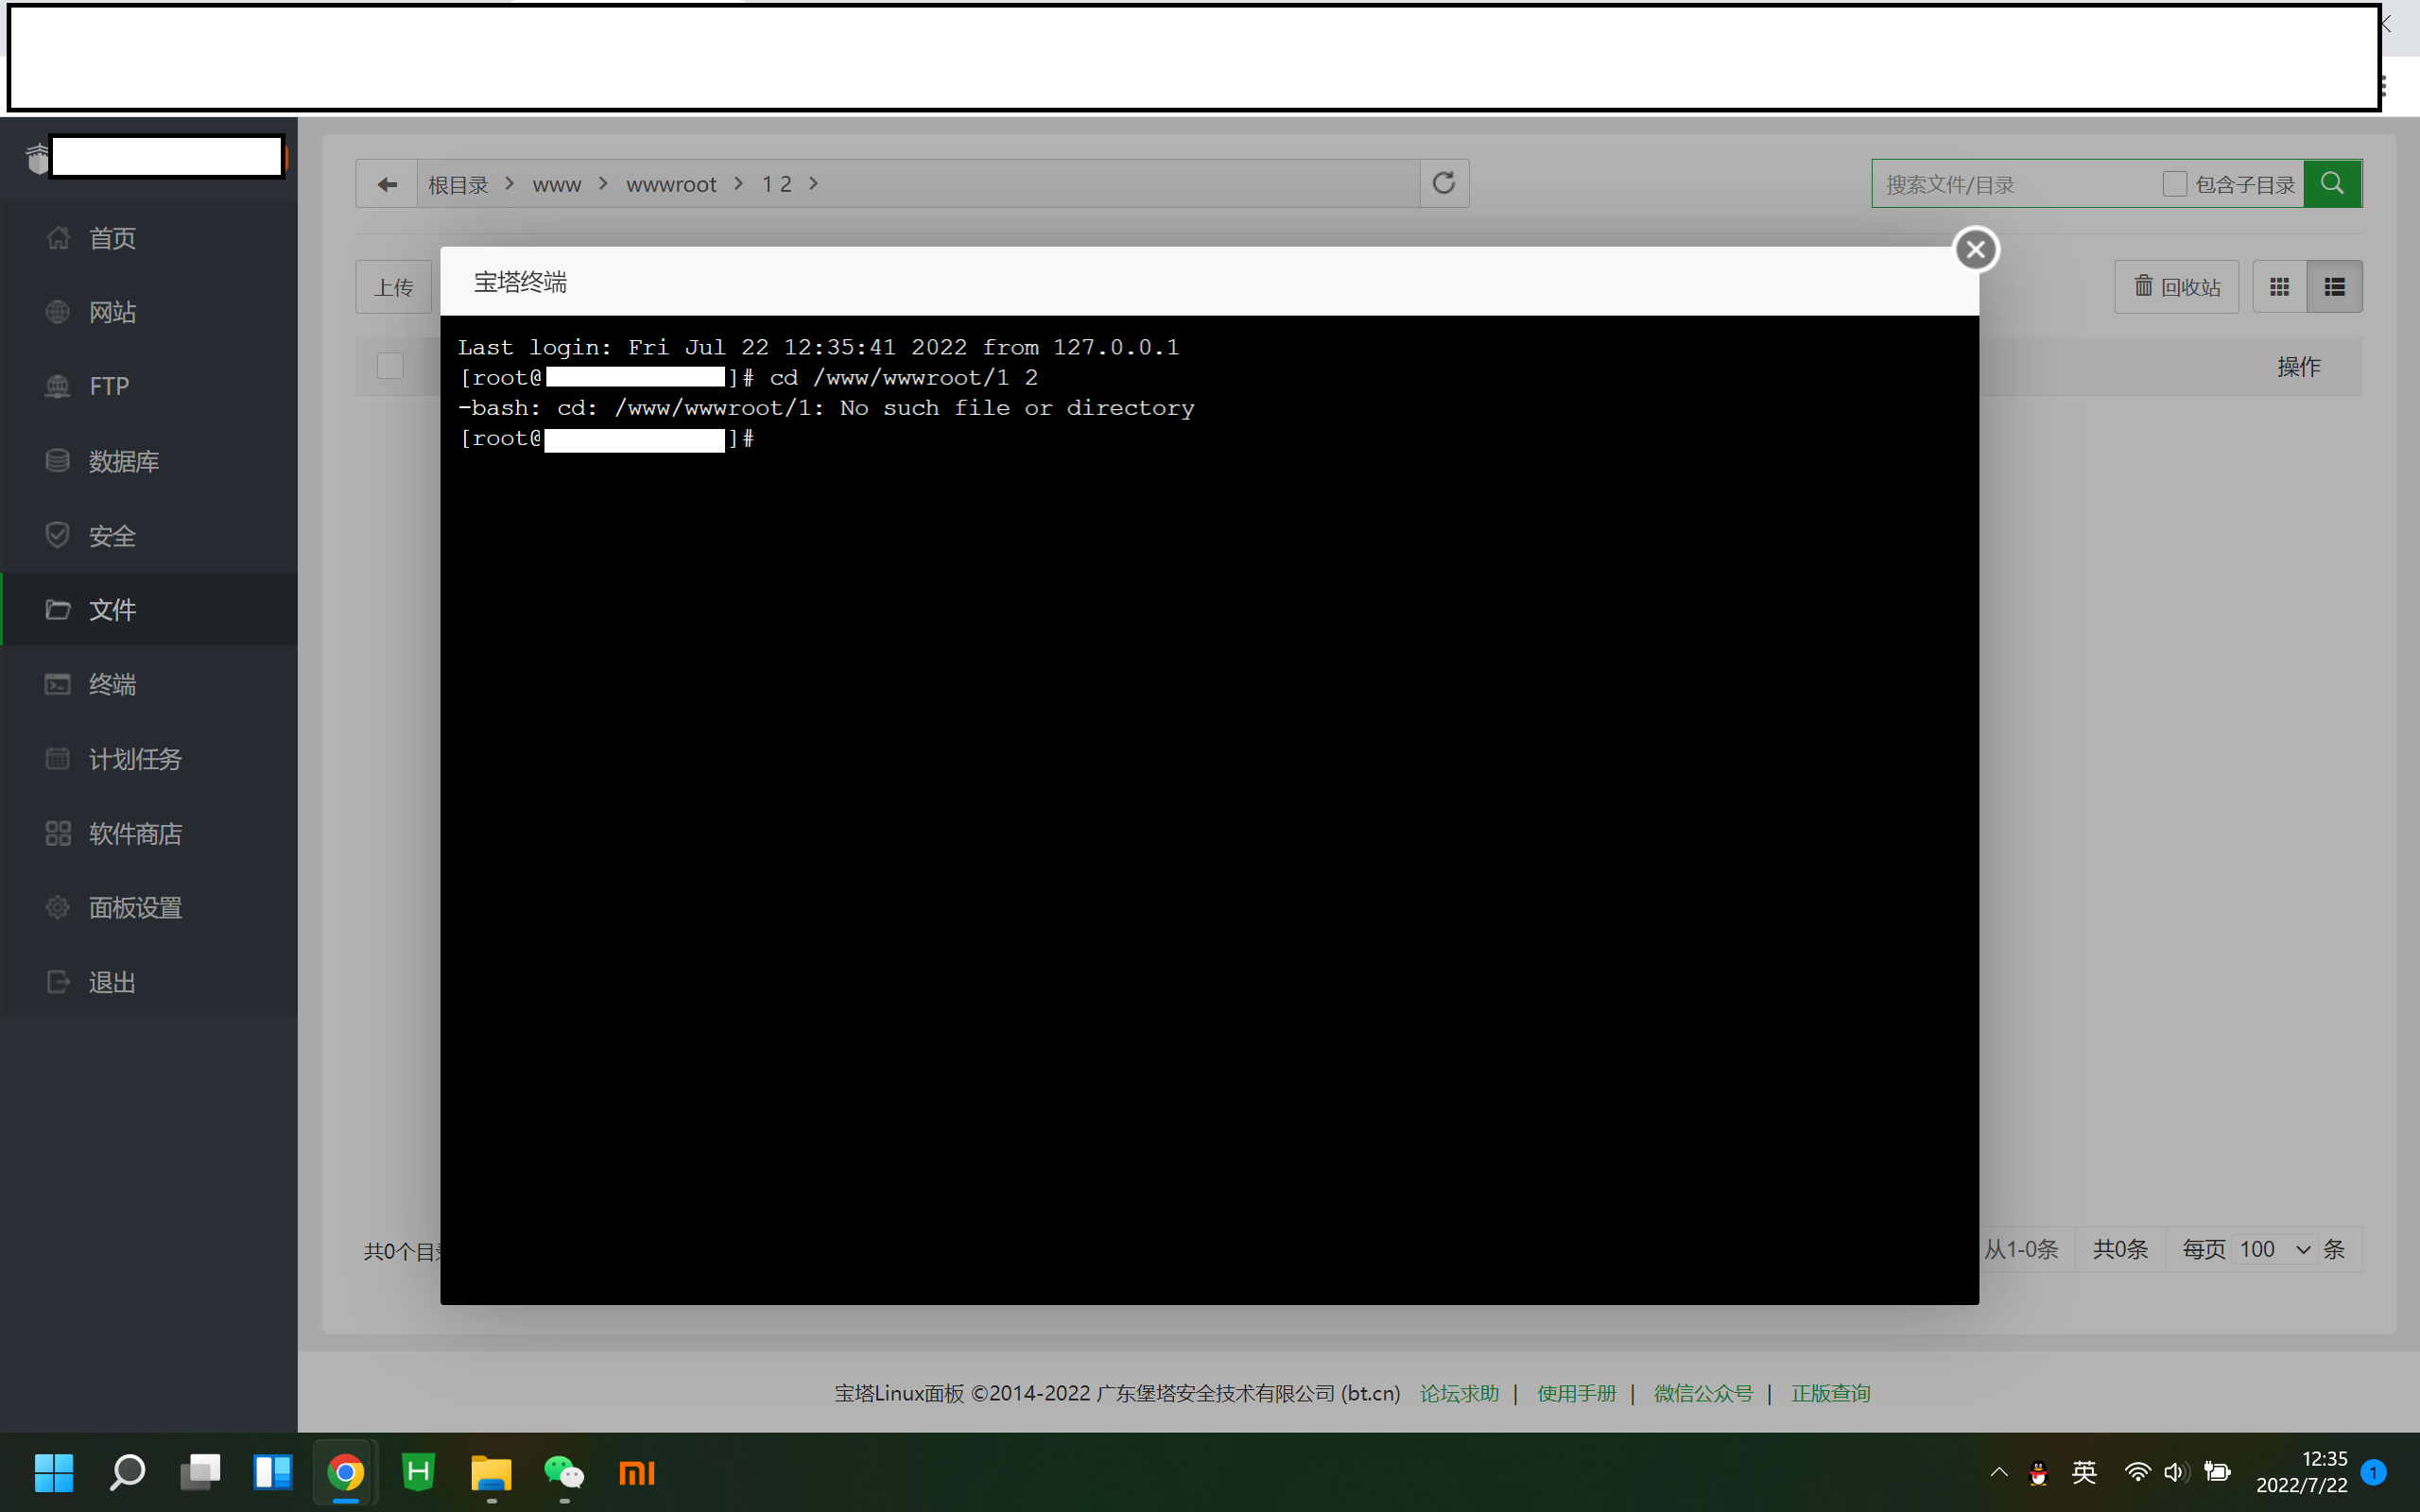The image size is (2420, 1512).
Task: Go to wwwroot in the breadcrumb
Action: [x=671, y=184]
